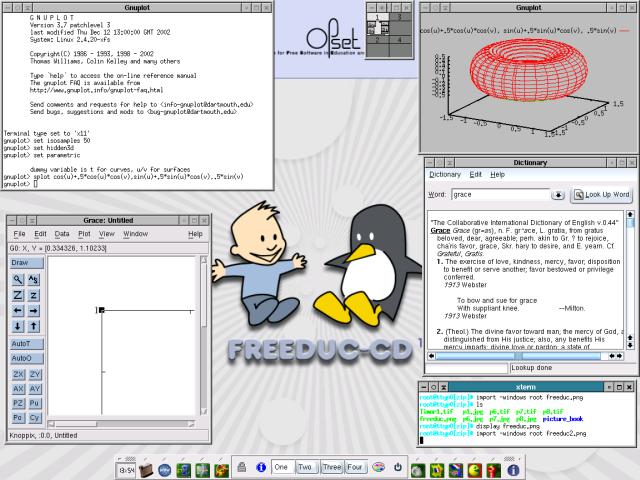
Task: Click the Pu button in Grace toolbar
Action: [x=35, y=403]
